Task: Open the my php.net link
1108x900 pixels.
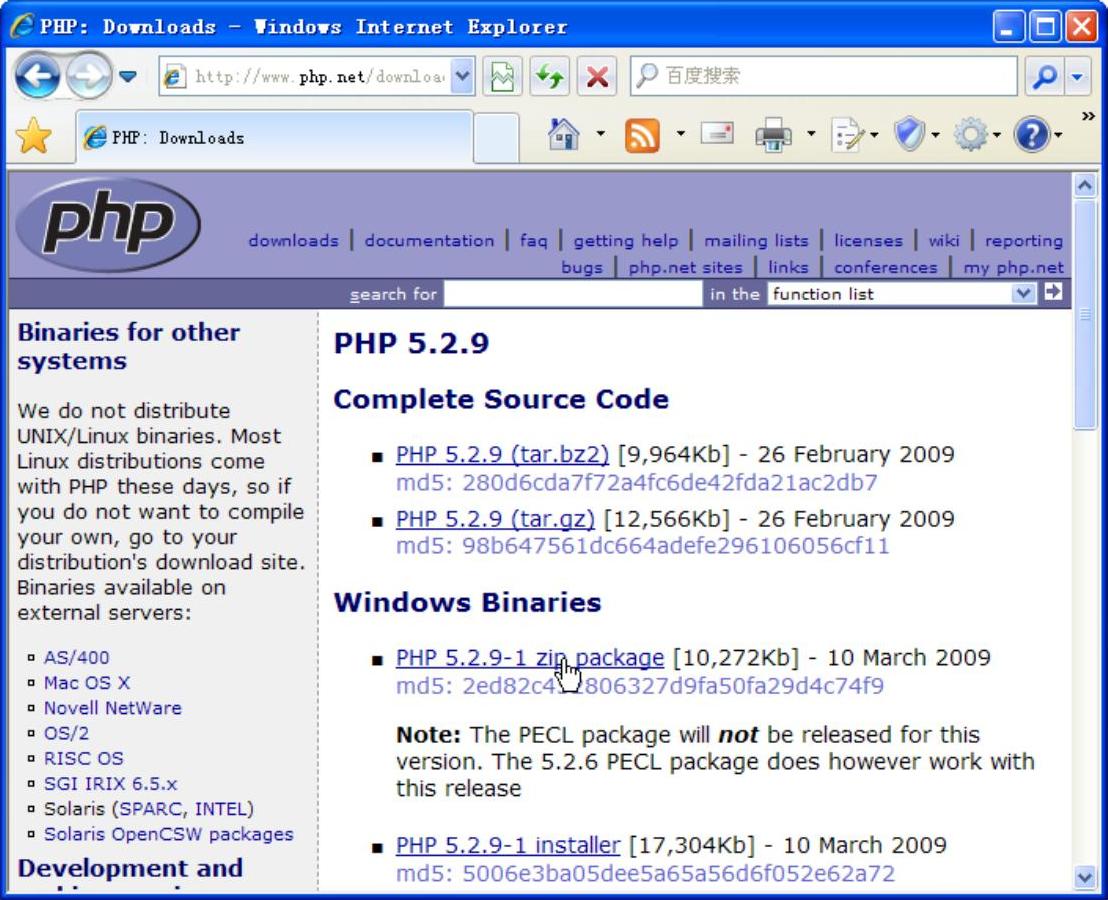Action: point(1013,268)
